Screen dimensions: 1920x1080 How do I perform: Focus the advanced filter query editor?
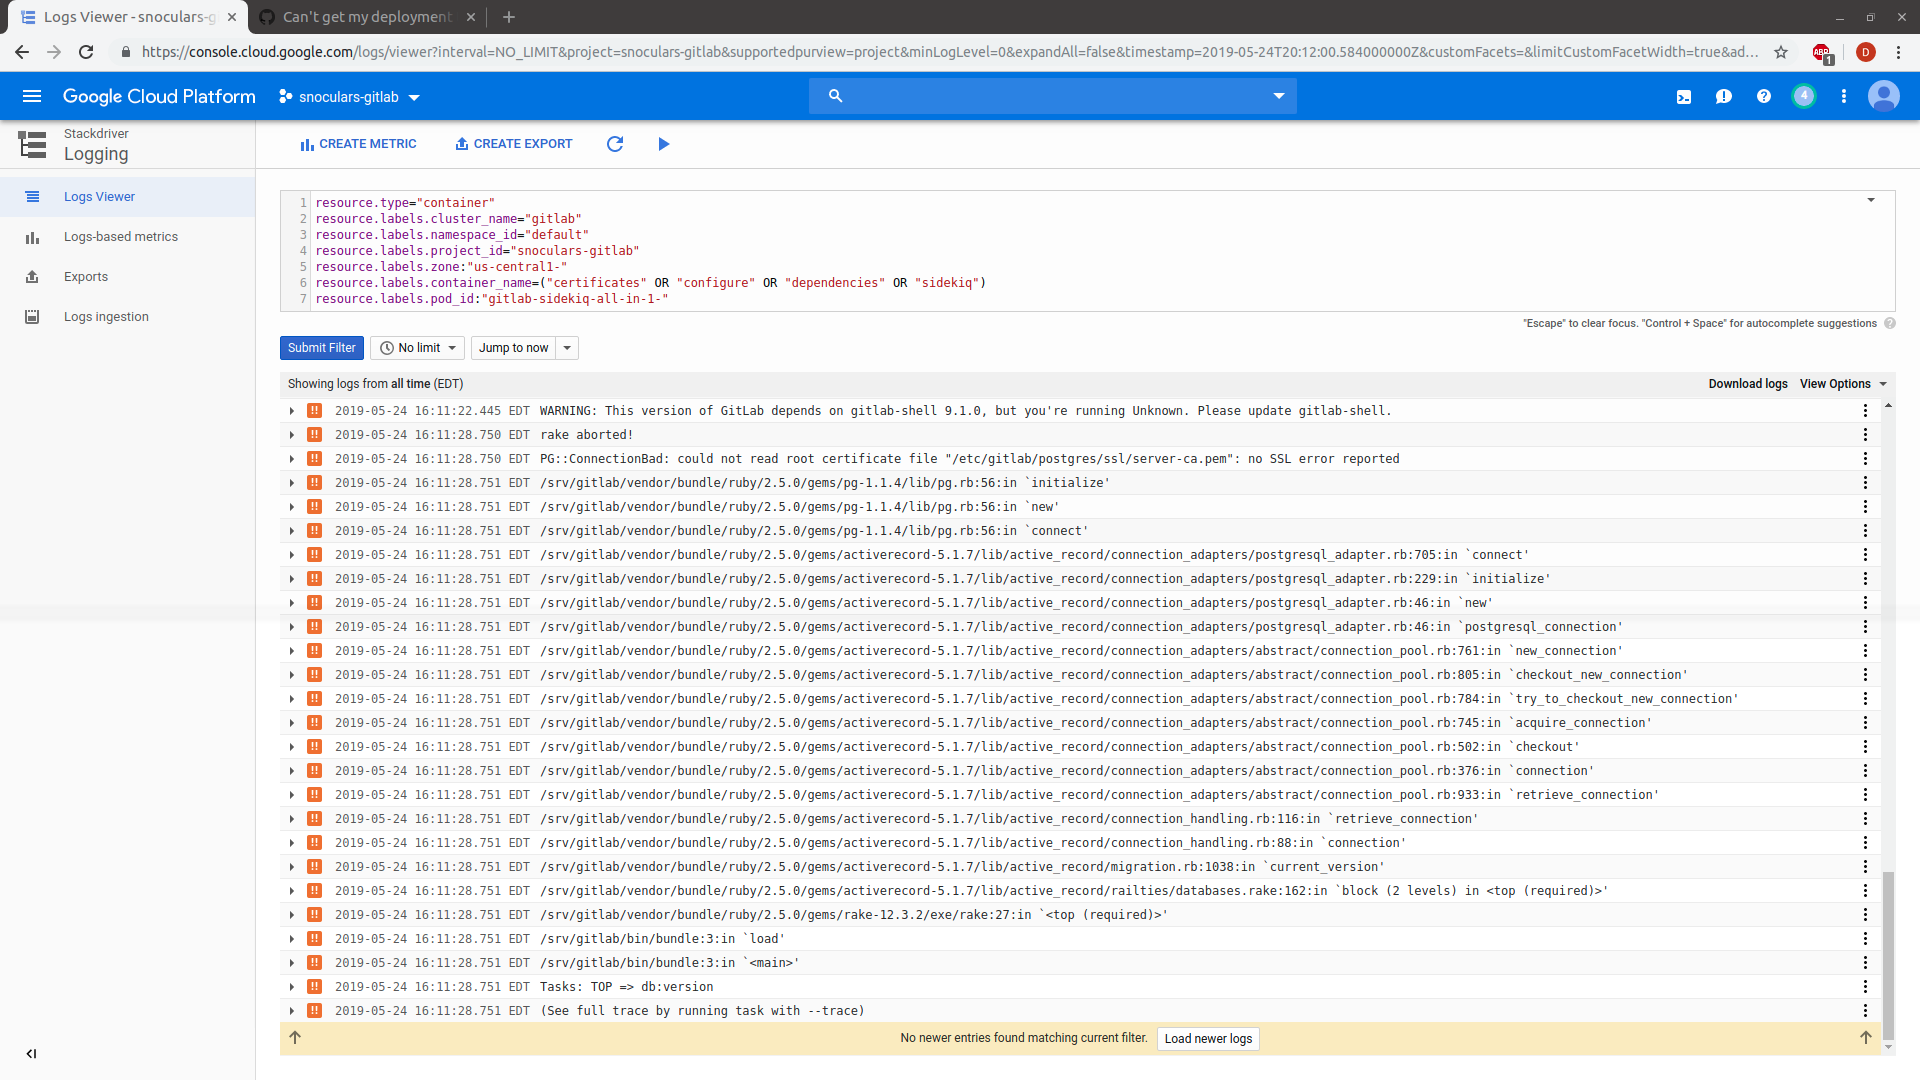coord(1087,251)
